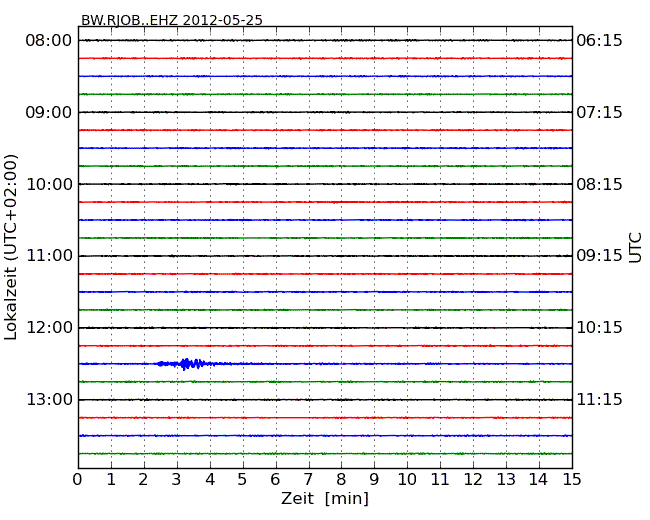Click the 10:15 UTC label
Image resolution: width=650 pixels, height=520 pixels.
[x=599, y=328]
